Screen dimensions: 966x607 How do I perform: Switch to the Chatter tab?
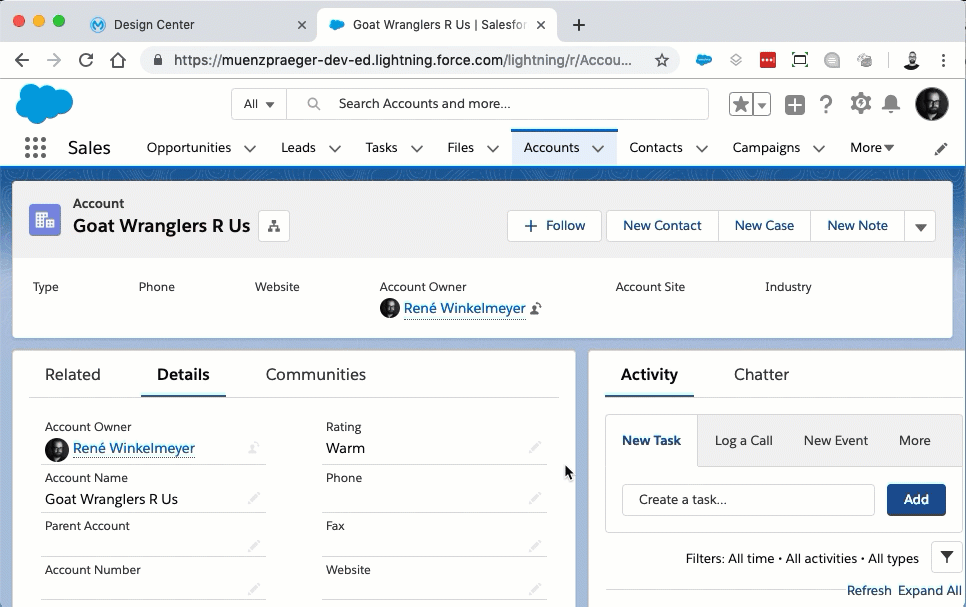pos(761,374)
